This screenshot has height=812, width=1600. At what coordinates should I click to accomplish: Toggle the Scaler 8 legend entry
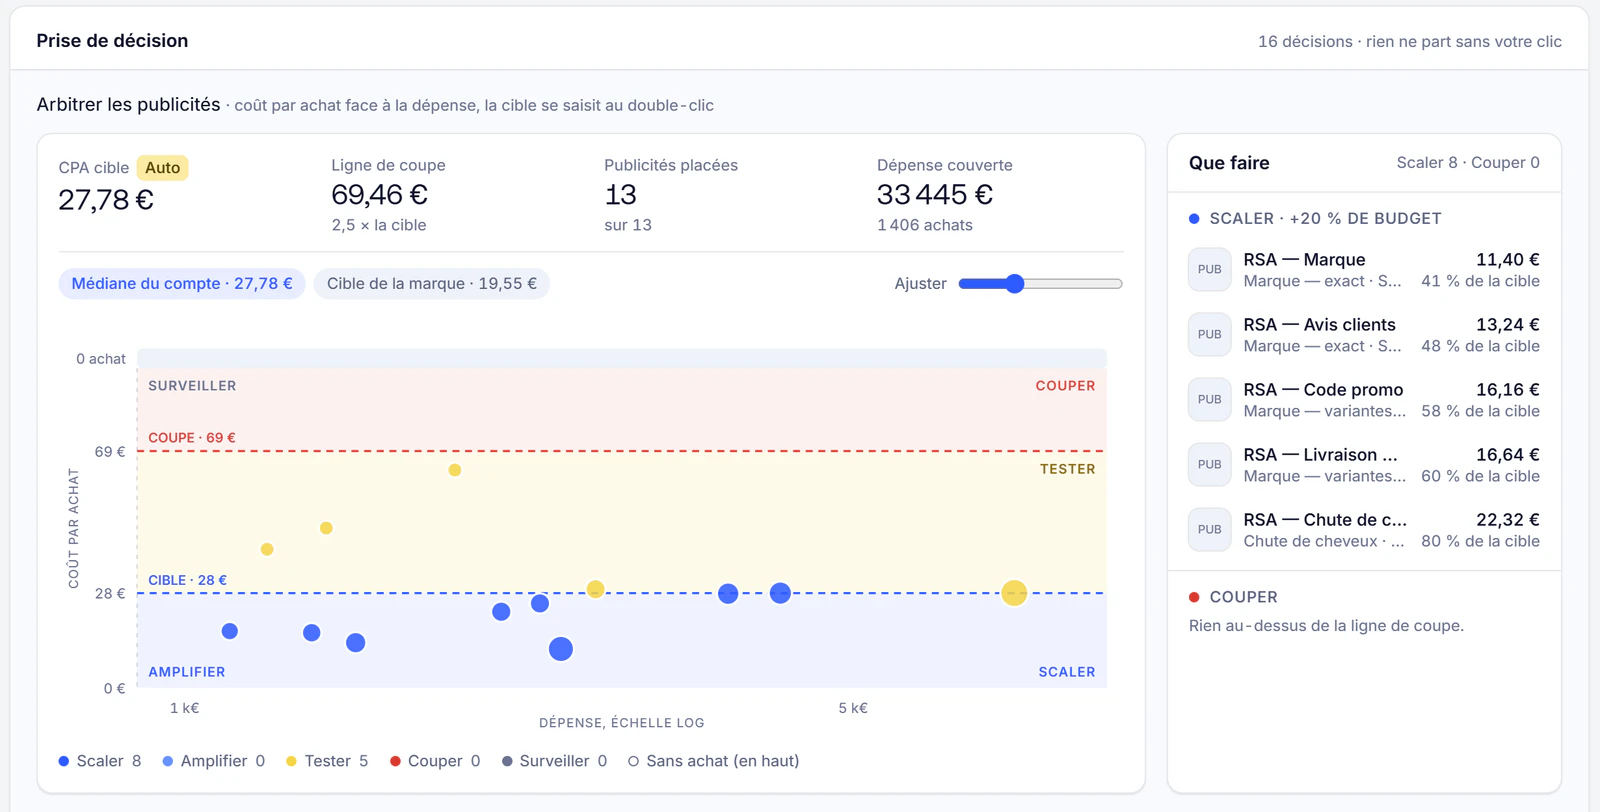coord(100,761)
